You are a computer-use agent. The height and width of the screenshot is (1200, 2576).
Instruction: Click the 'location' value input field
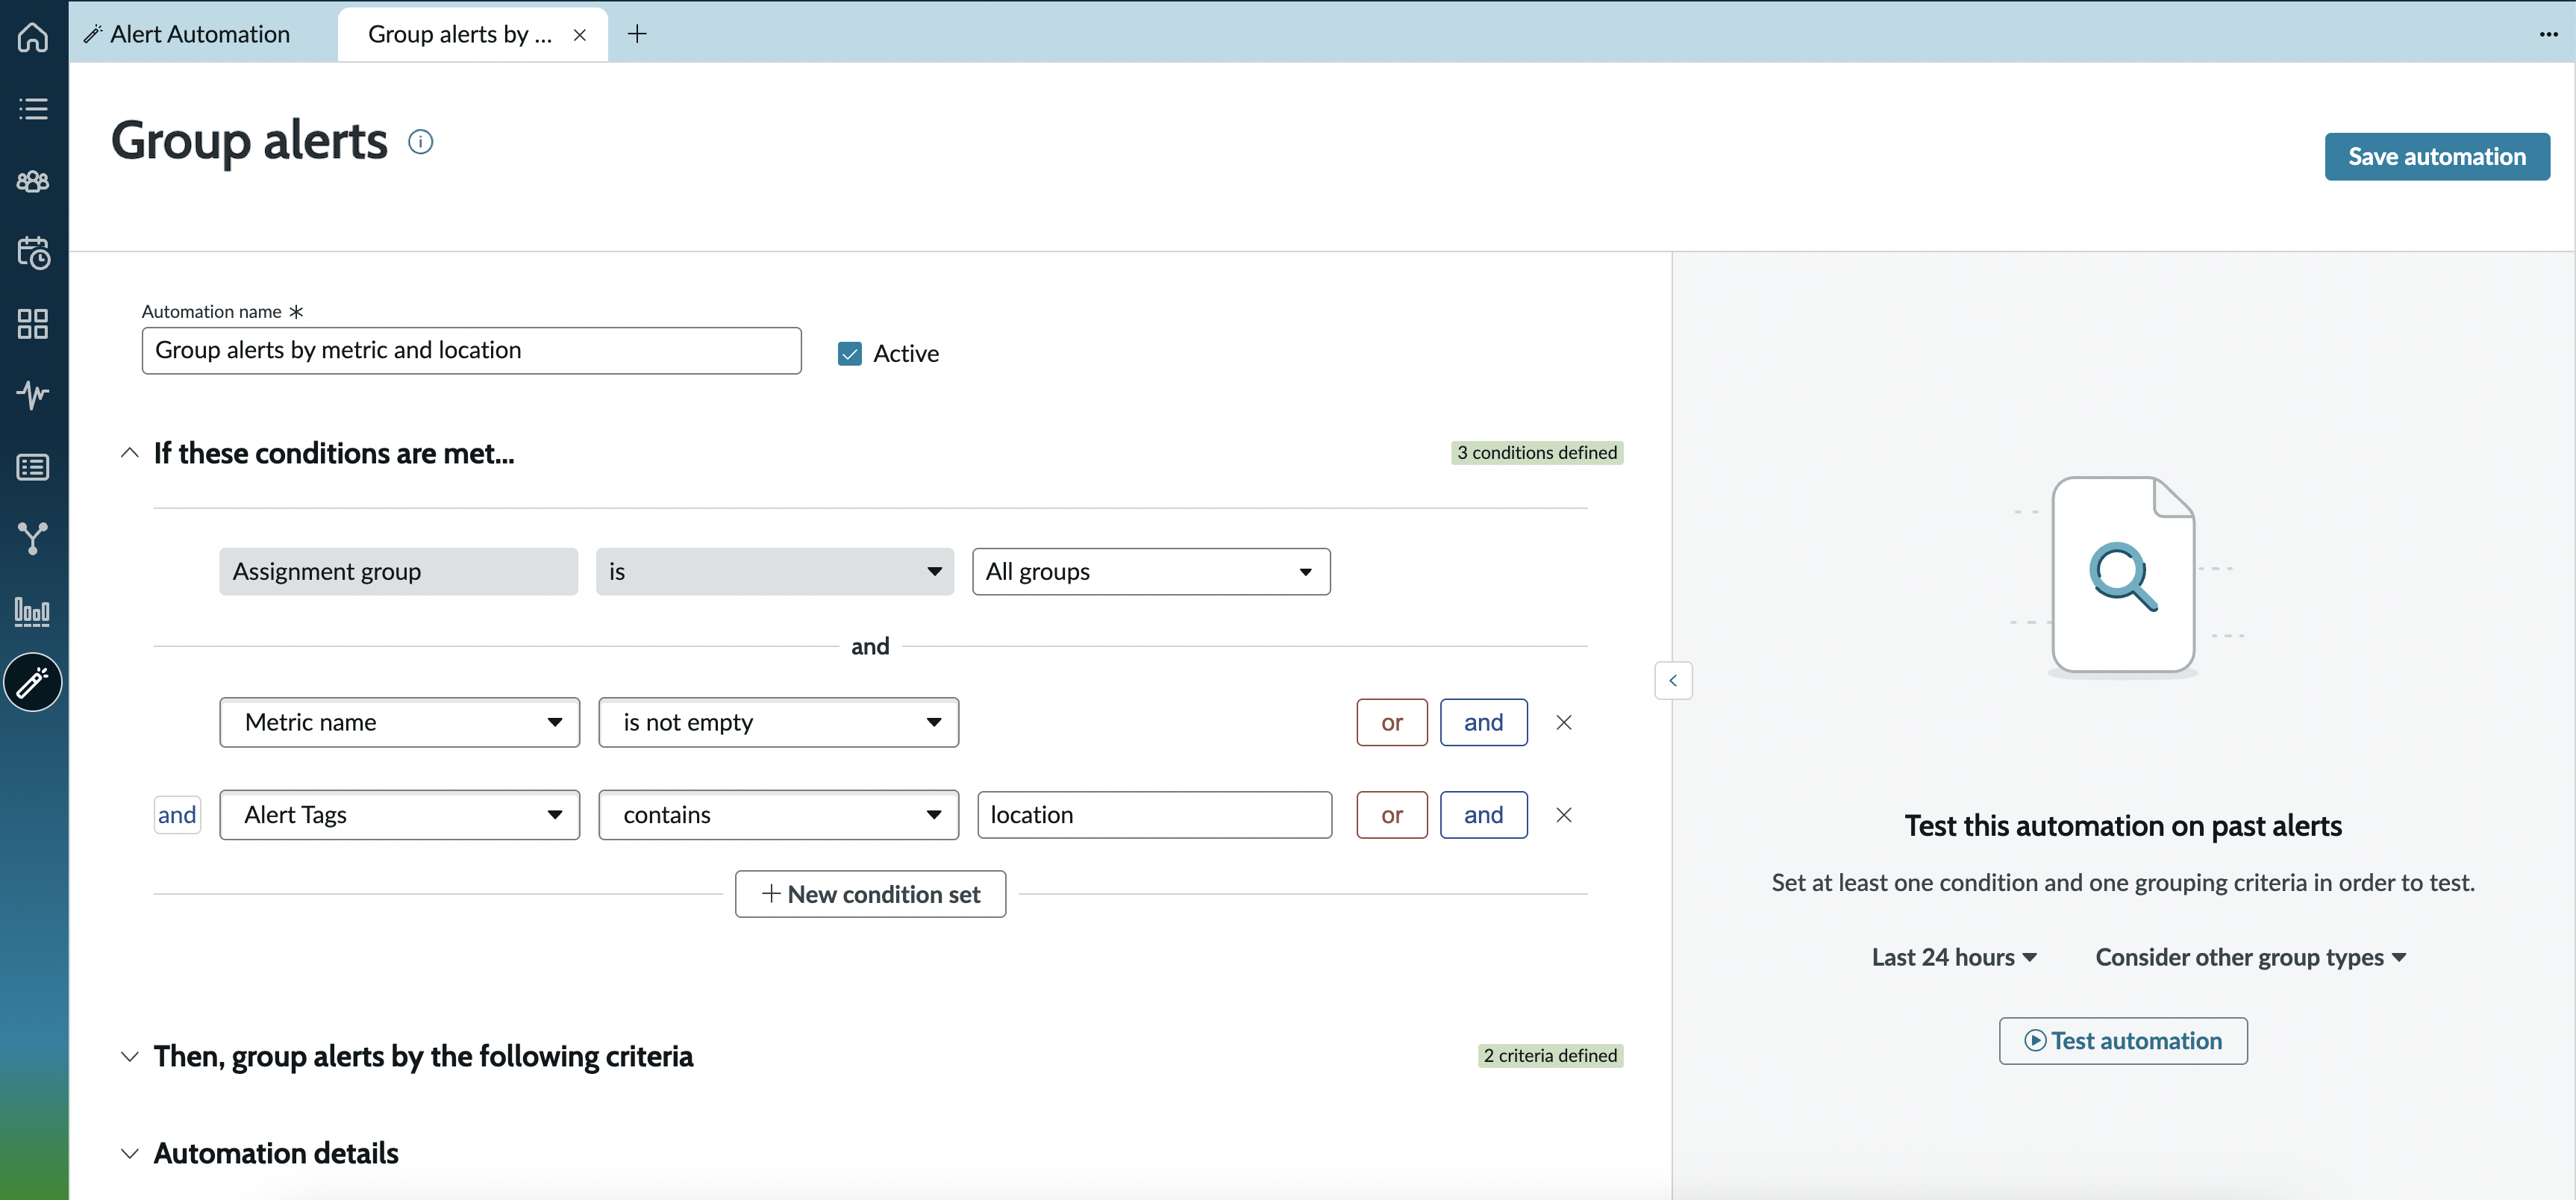(1154, 815)
